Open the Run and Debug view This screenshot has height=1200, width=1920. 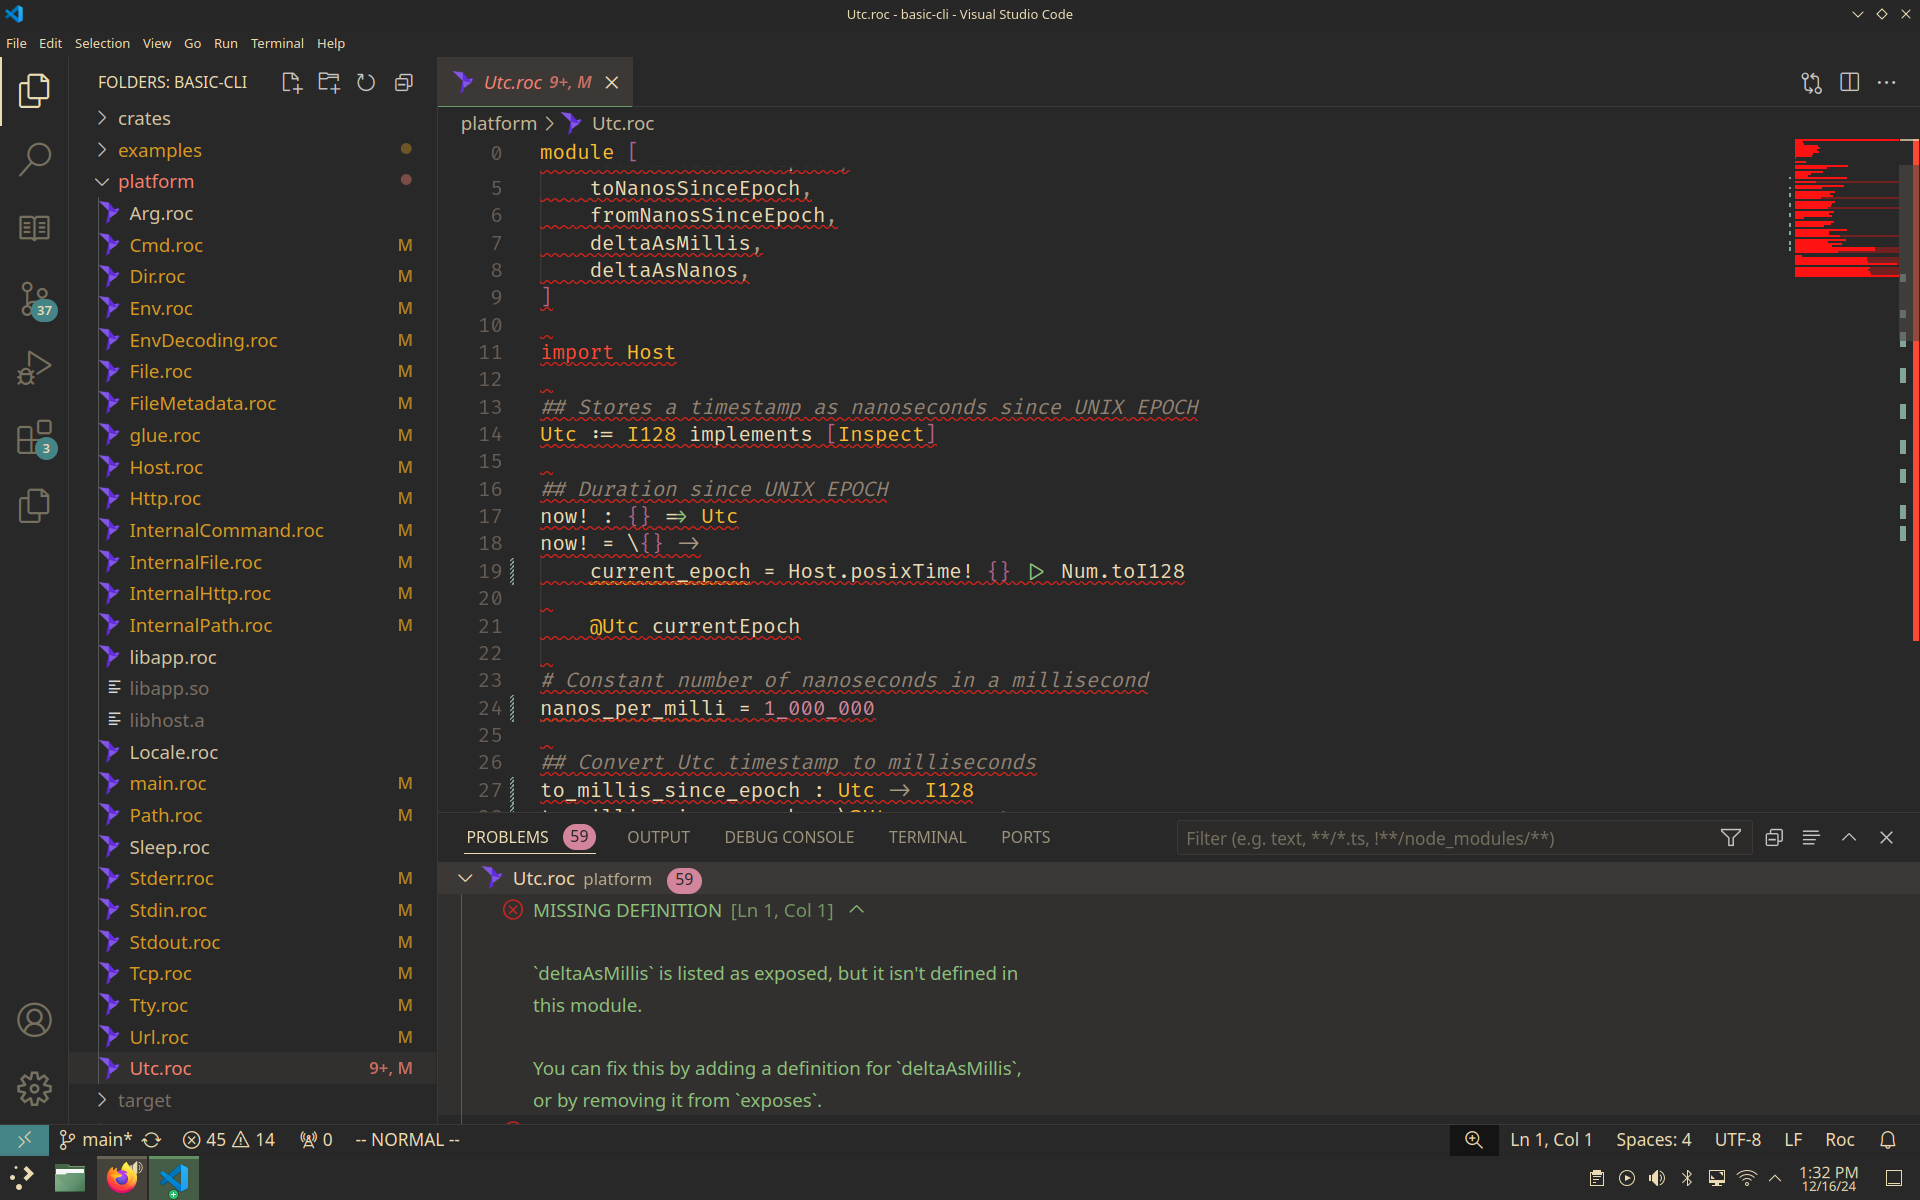pos(34,367)
